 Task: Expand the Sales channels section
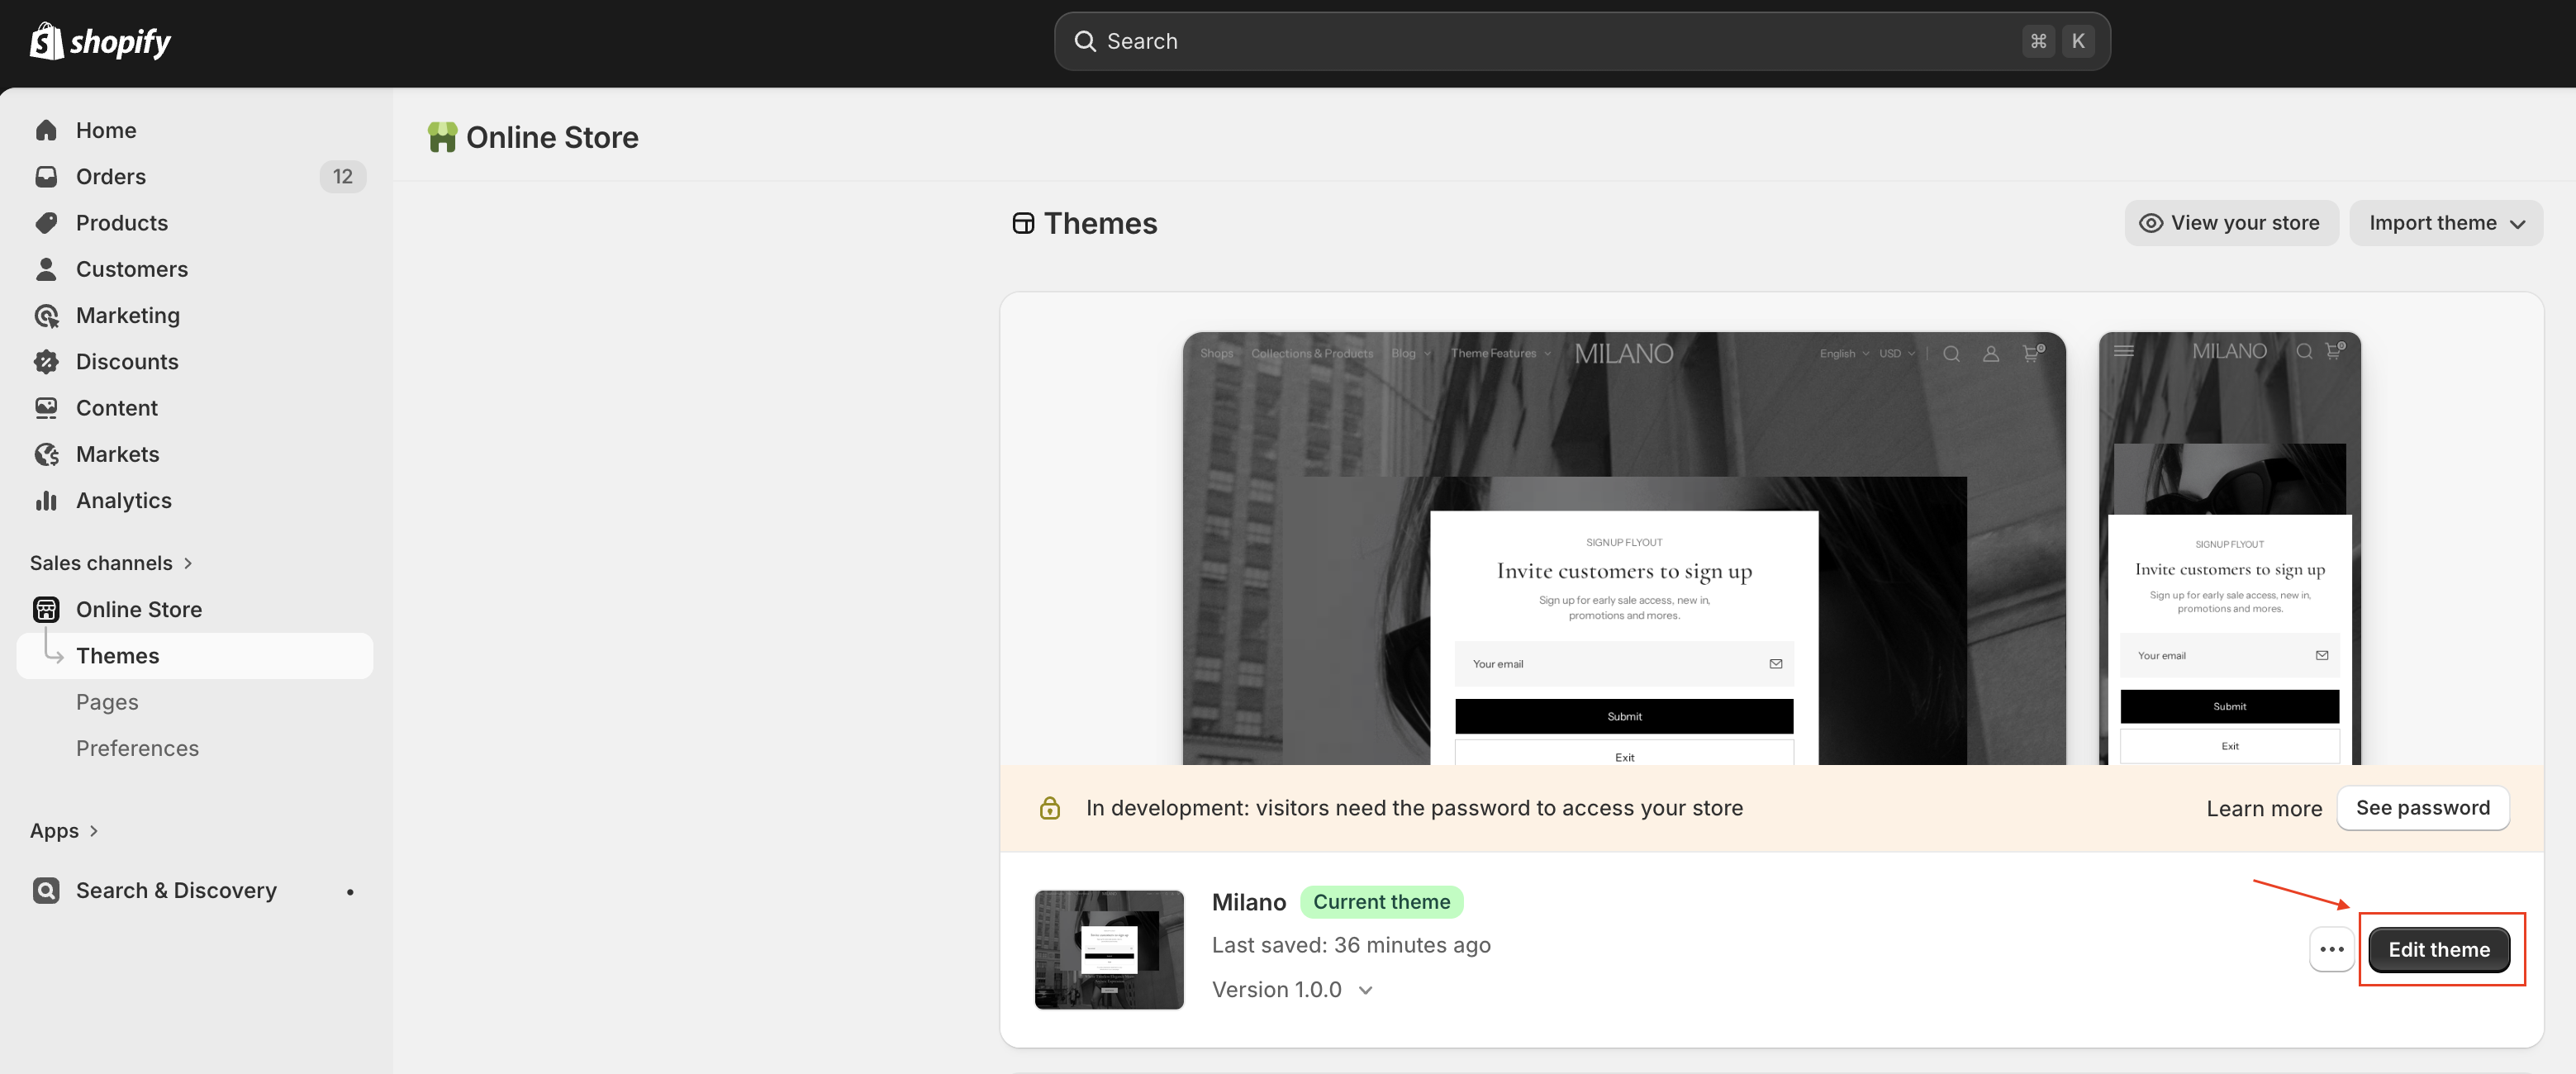pyautogui.click(x=111, y=563)
